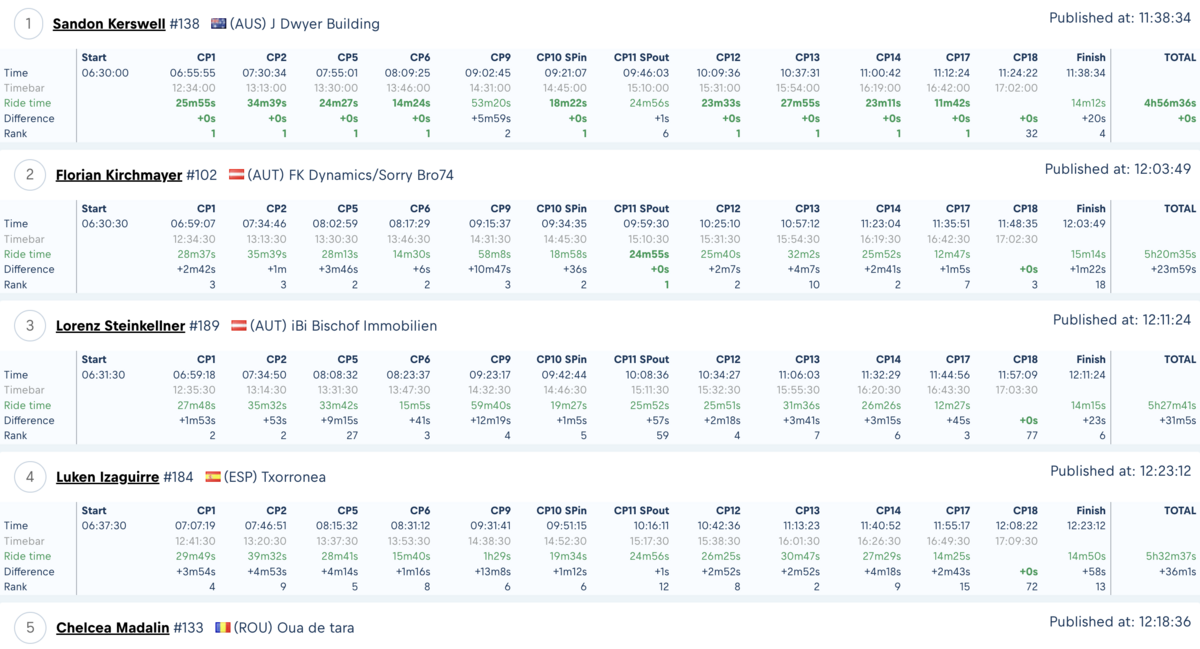Click the Australian flag icon beside #138
The image size is (1200, 649).
tap(219, 24)
